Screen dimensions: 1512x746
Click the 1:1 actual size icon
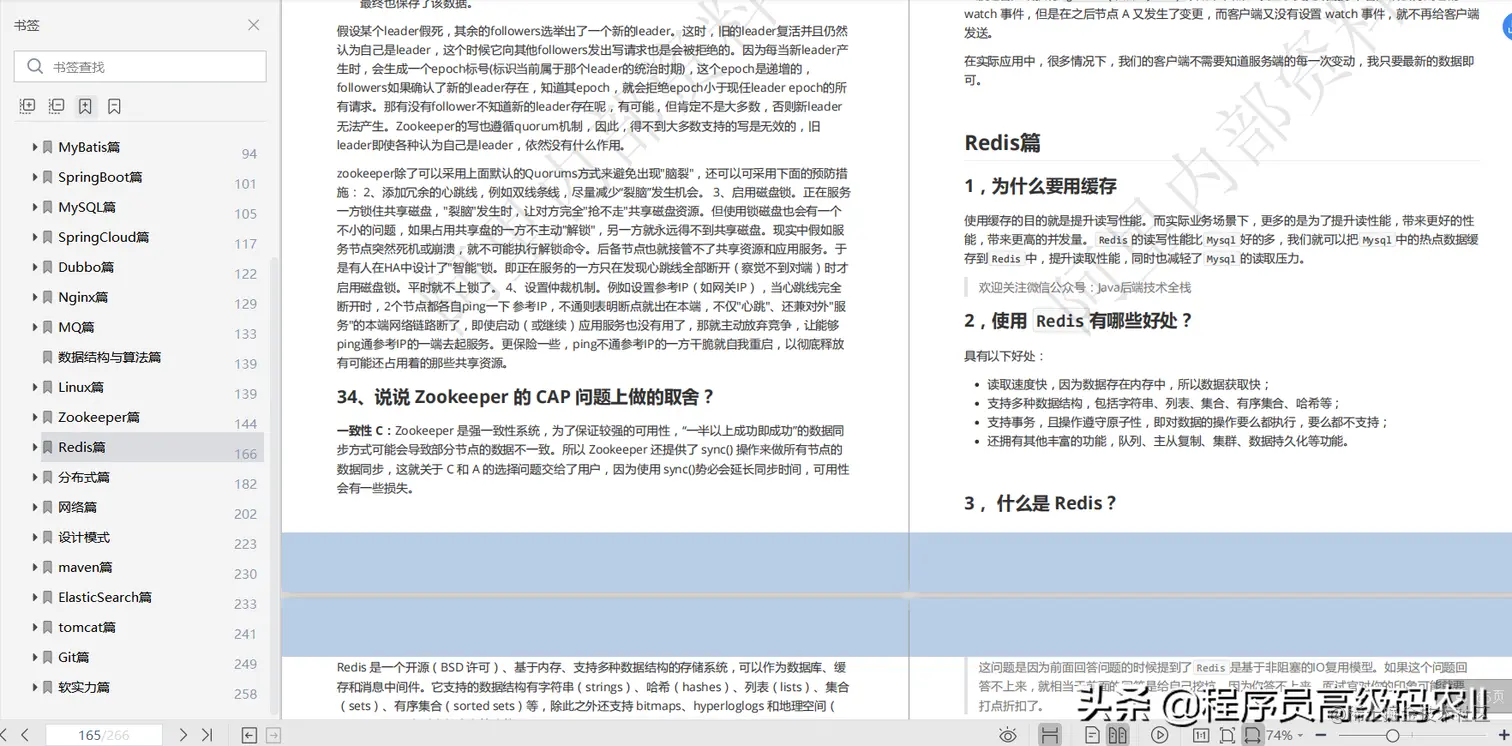point(1202,735)
